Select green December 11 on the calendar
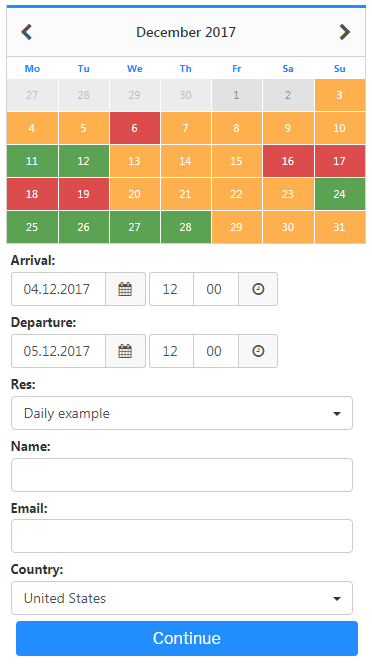Screen dimensions: 372x671 pos(32,161)
